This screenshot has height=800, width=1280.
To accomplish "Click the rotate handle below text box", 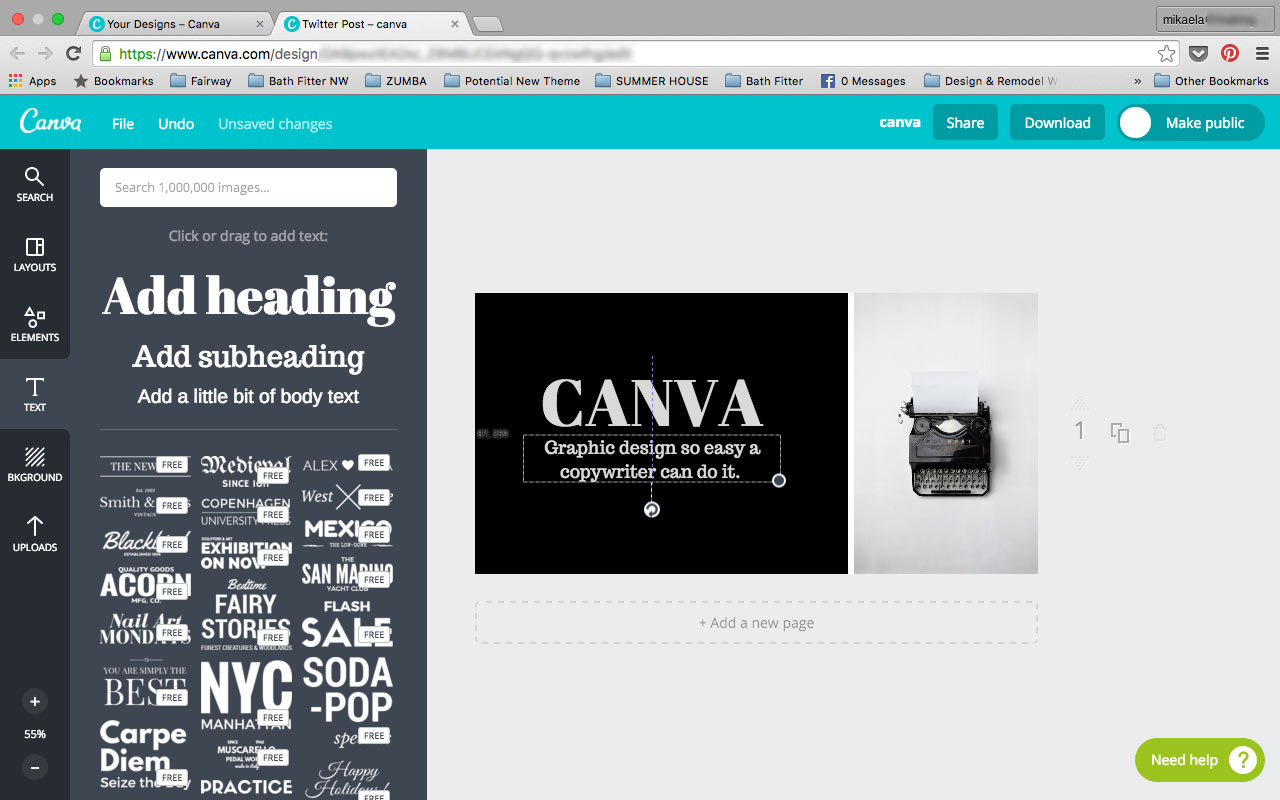I will click(x=652, y=510).
